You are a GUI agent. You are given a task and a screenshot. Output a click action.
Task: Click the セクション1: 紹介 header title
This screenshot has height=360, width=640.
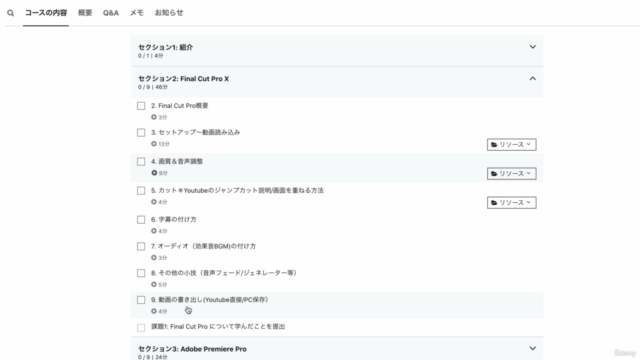[165, 47]
